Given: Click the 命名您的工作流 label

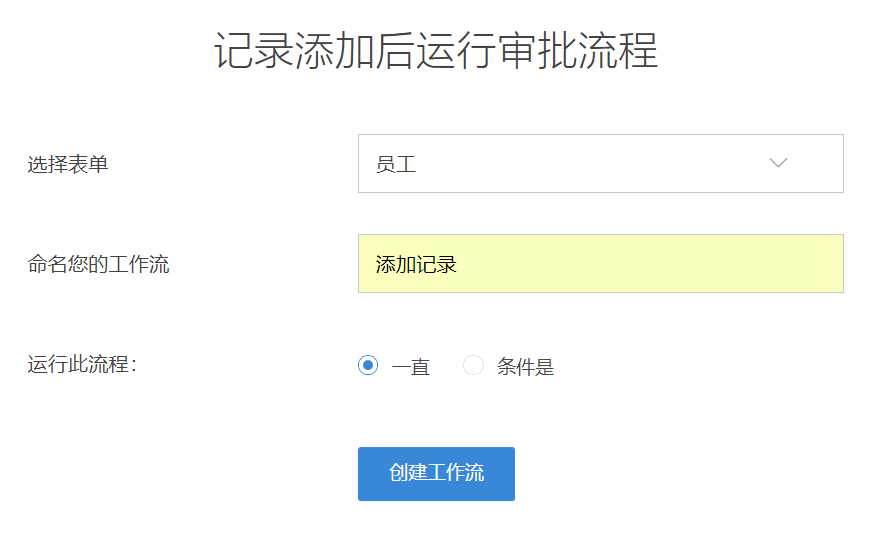Looking at the screenshot, I should tap(98, 265).
